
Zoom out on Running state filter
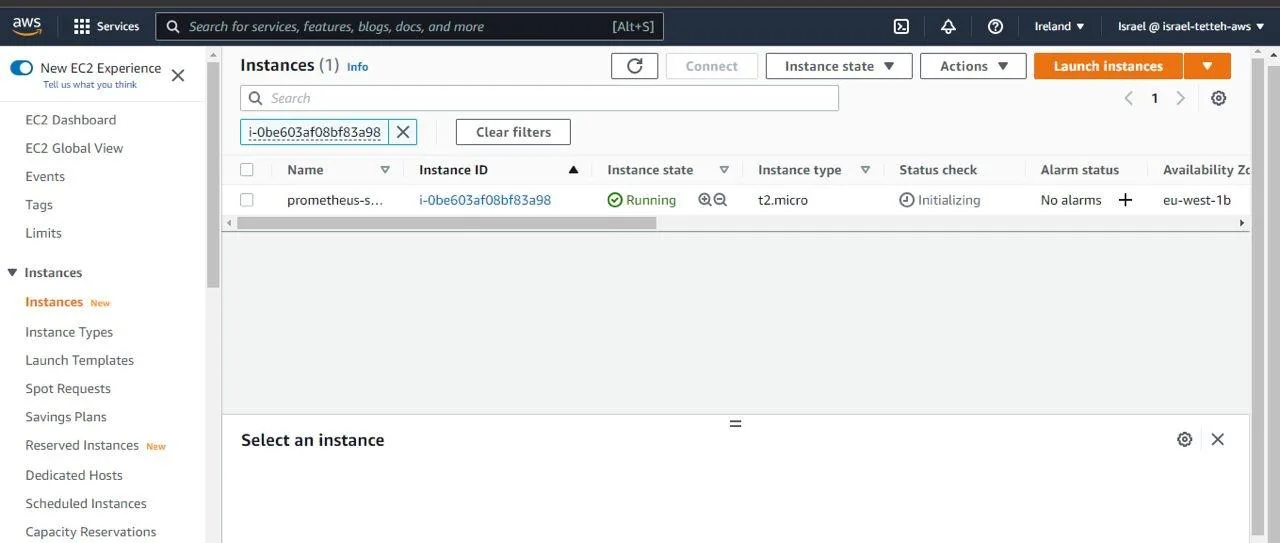pyautogui.click(x=720, y=200)
